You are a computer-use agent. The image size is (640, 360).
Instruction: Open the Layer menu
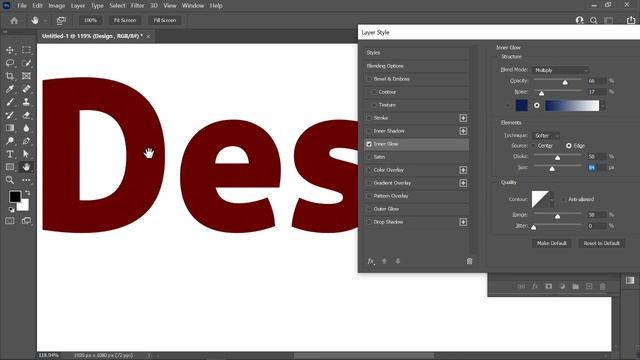click(x=78, y=6)
